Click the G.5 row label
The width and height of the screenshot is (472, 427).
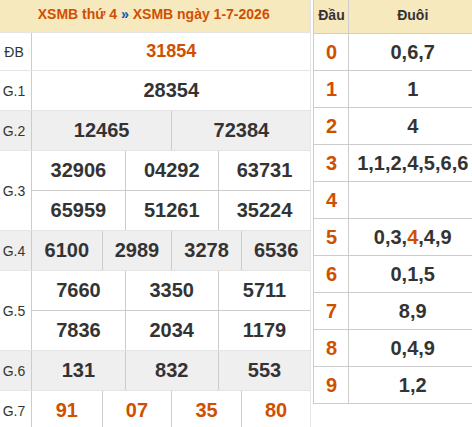pos(14,311)
